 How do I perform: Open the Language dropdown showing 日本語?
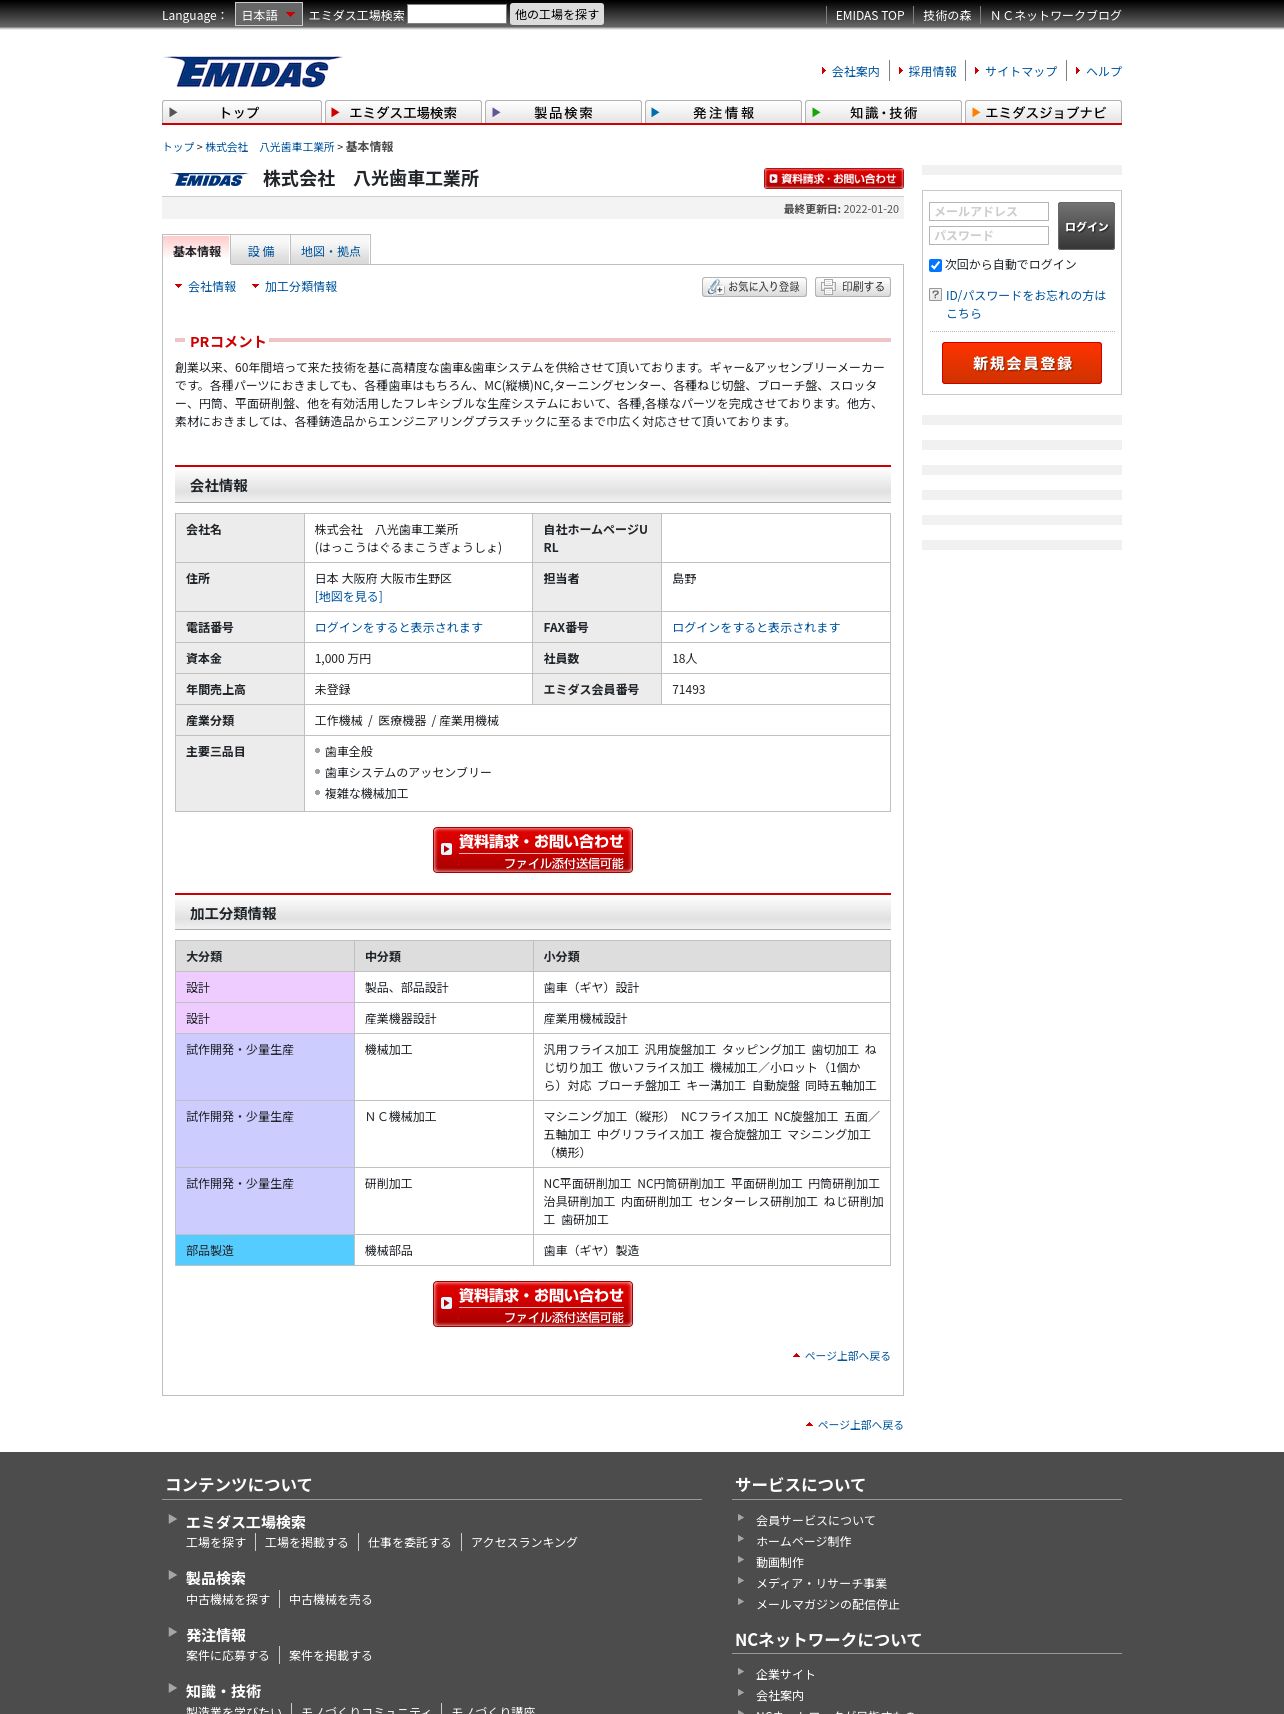tap(268, 14)
